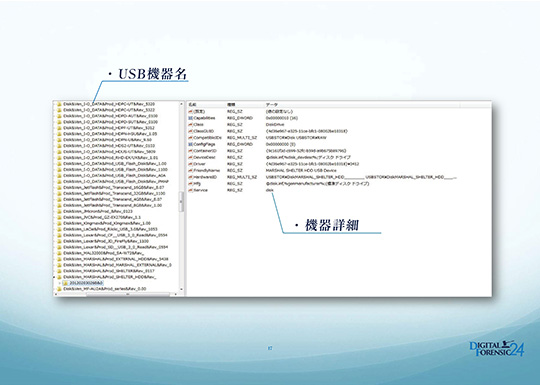Image resolution: width=540 pixels, height=385 pixels.
Task: Select the I-O_DATA USB_Flash_Disk Rev_1.00 key
Action: 115,164
